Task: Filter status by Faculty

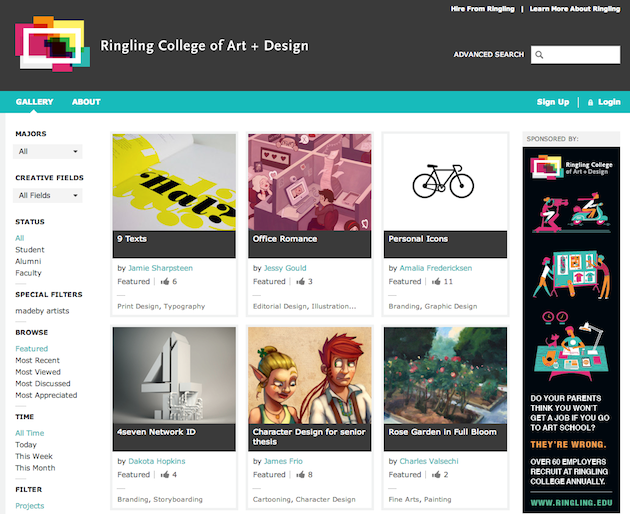Action: tap(28, 273)
